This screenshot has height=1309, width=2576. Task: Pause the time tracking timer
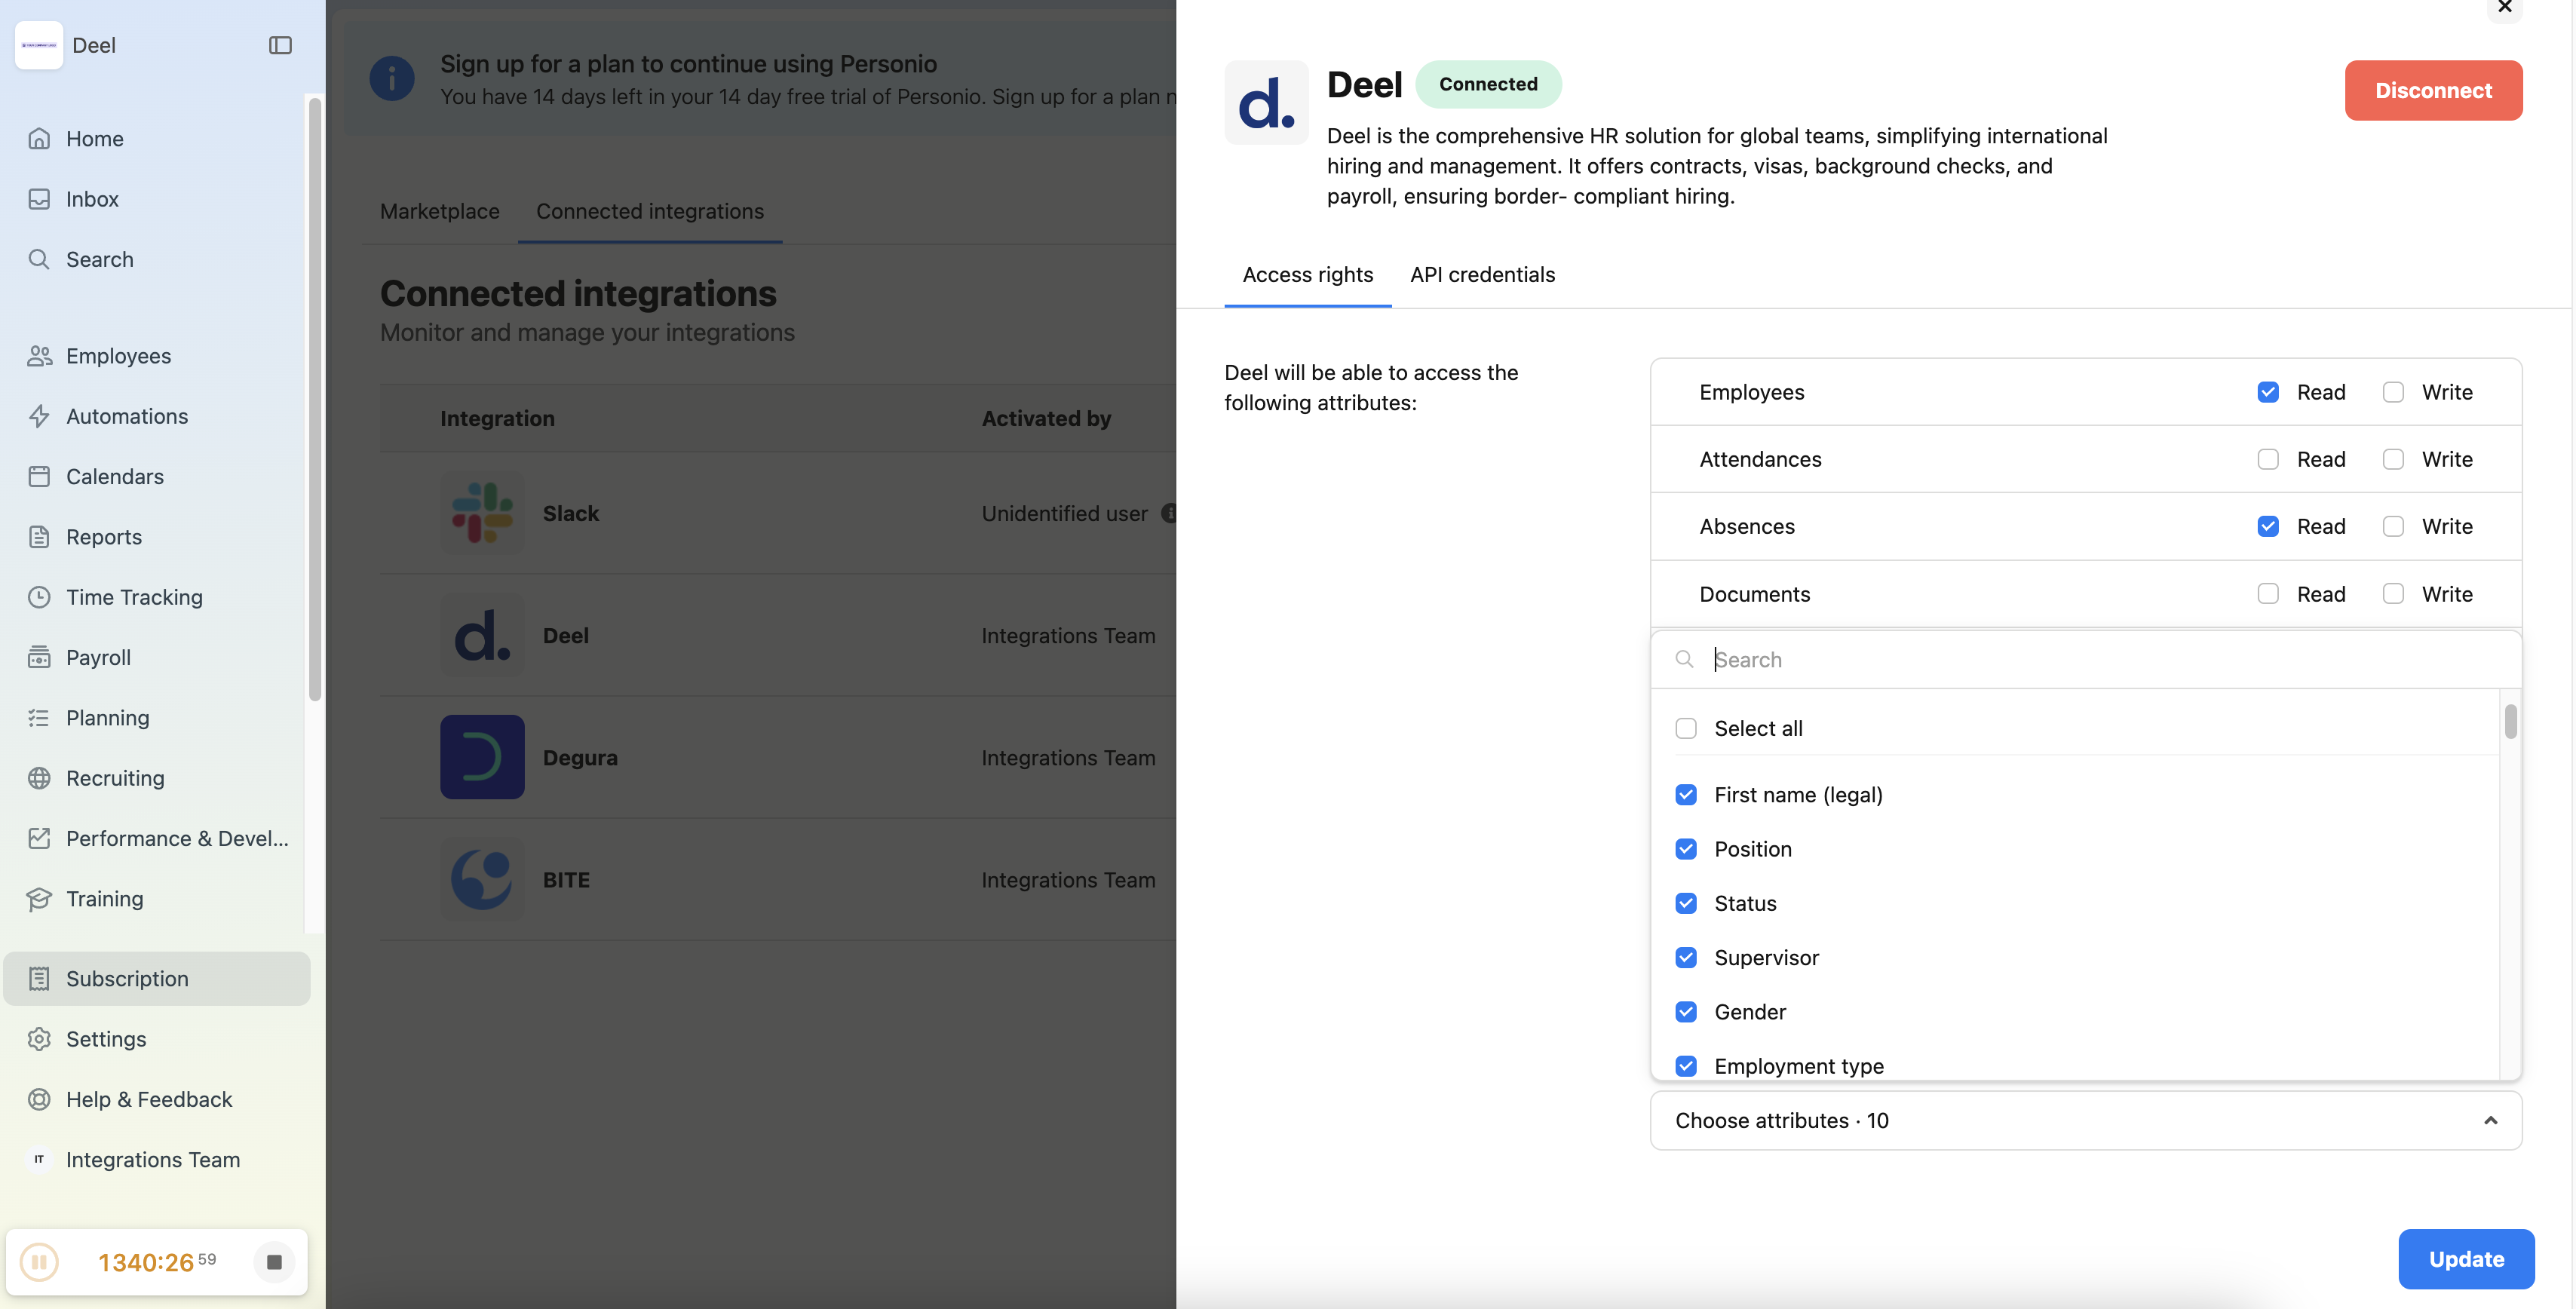(x=39, y=1262)
